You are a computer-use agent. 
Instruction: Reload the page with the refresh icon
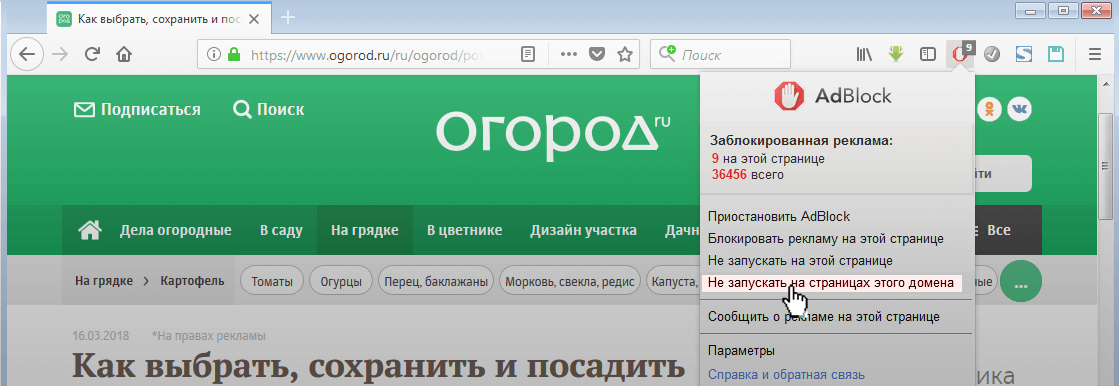[x=92, y=54]
